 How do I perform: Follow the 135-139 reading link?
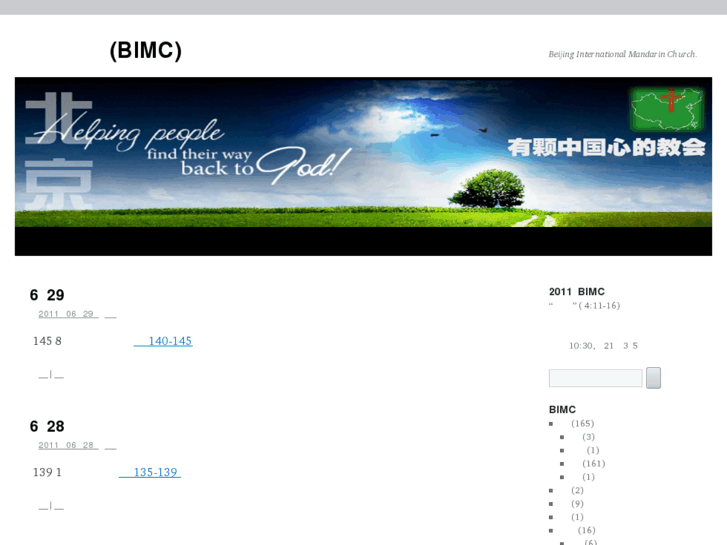point(150,472)
